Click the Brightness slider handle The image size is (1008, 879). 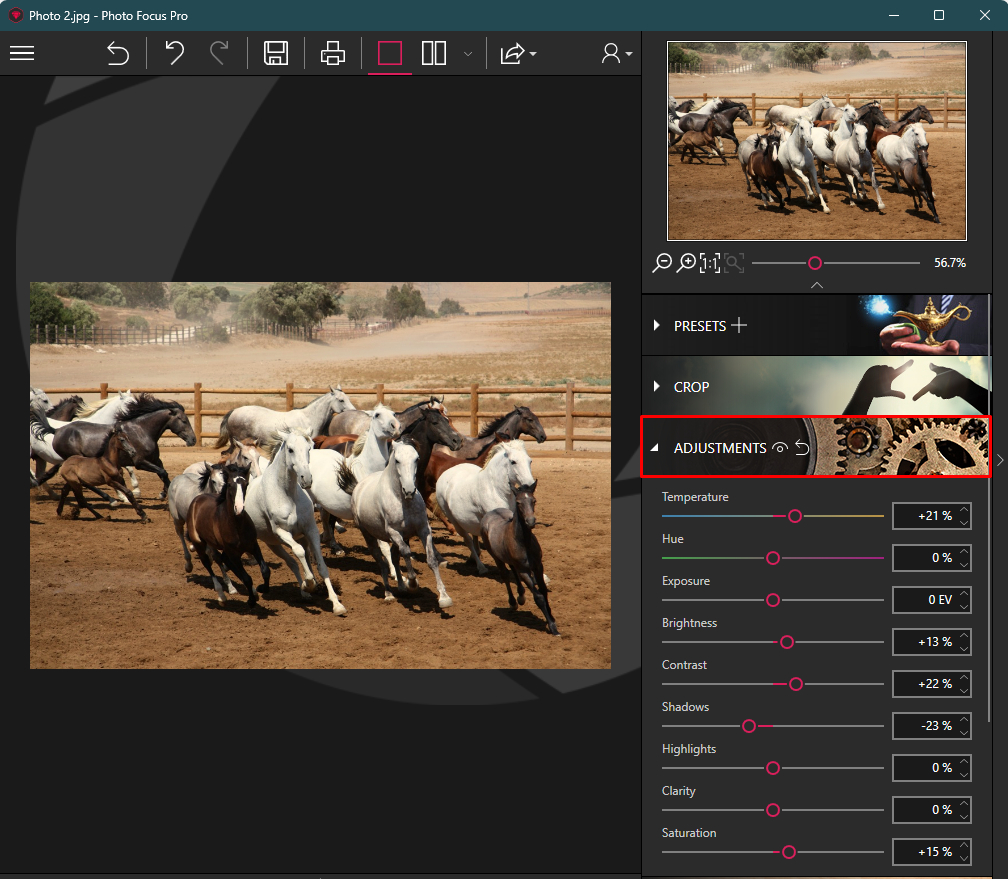click(x=787, y=642)
